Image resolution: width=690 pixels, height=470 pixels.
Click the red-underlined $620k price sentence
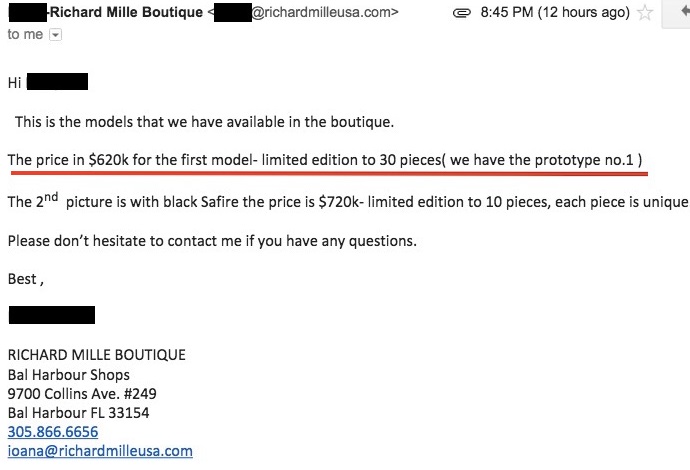pyautogui.click(x=325, y=160)
